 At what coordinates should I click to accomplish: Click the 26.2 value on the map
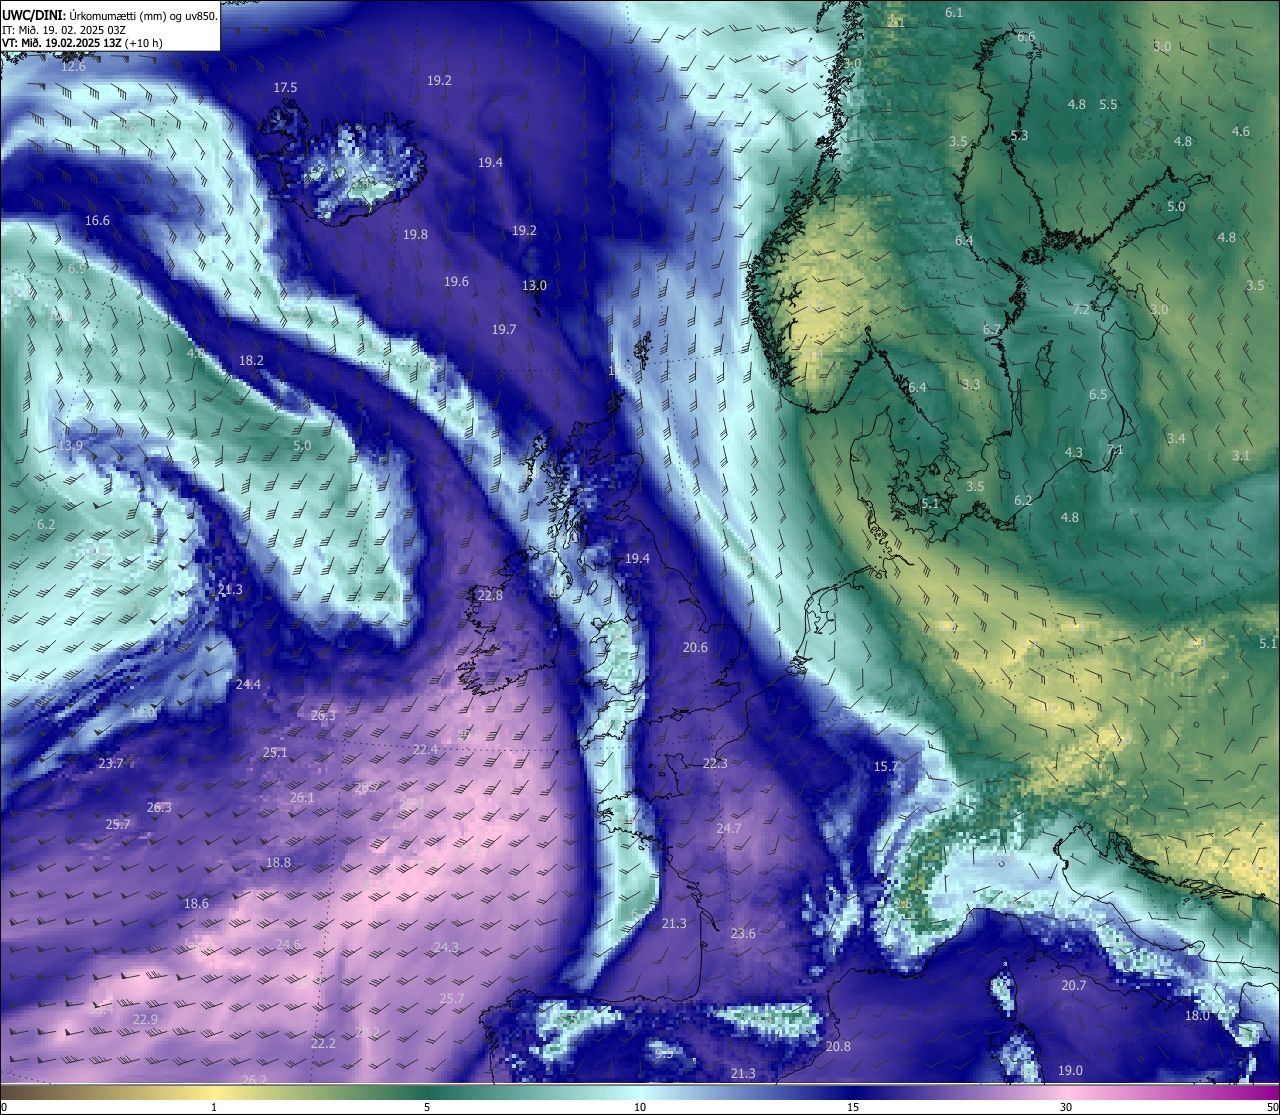[254, 1080]
